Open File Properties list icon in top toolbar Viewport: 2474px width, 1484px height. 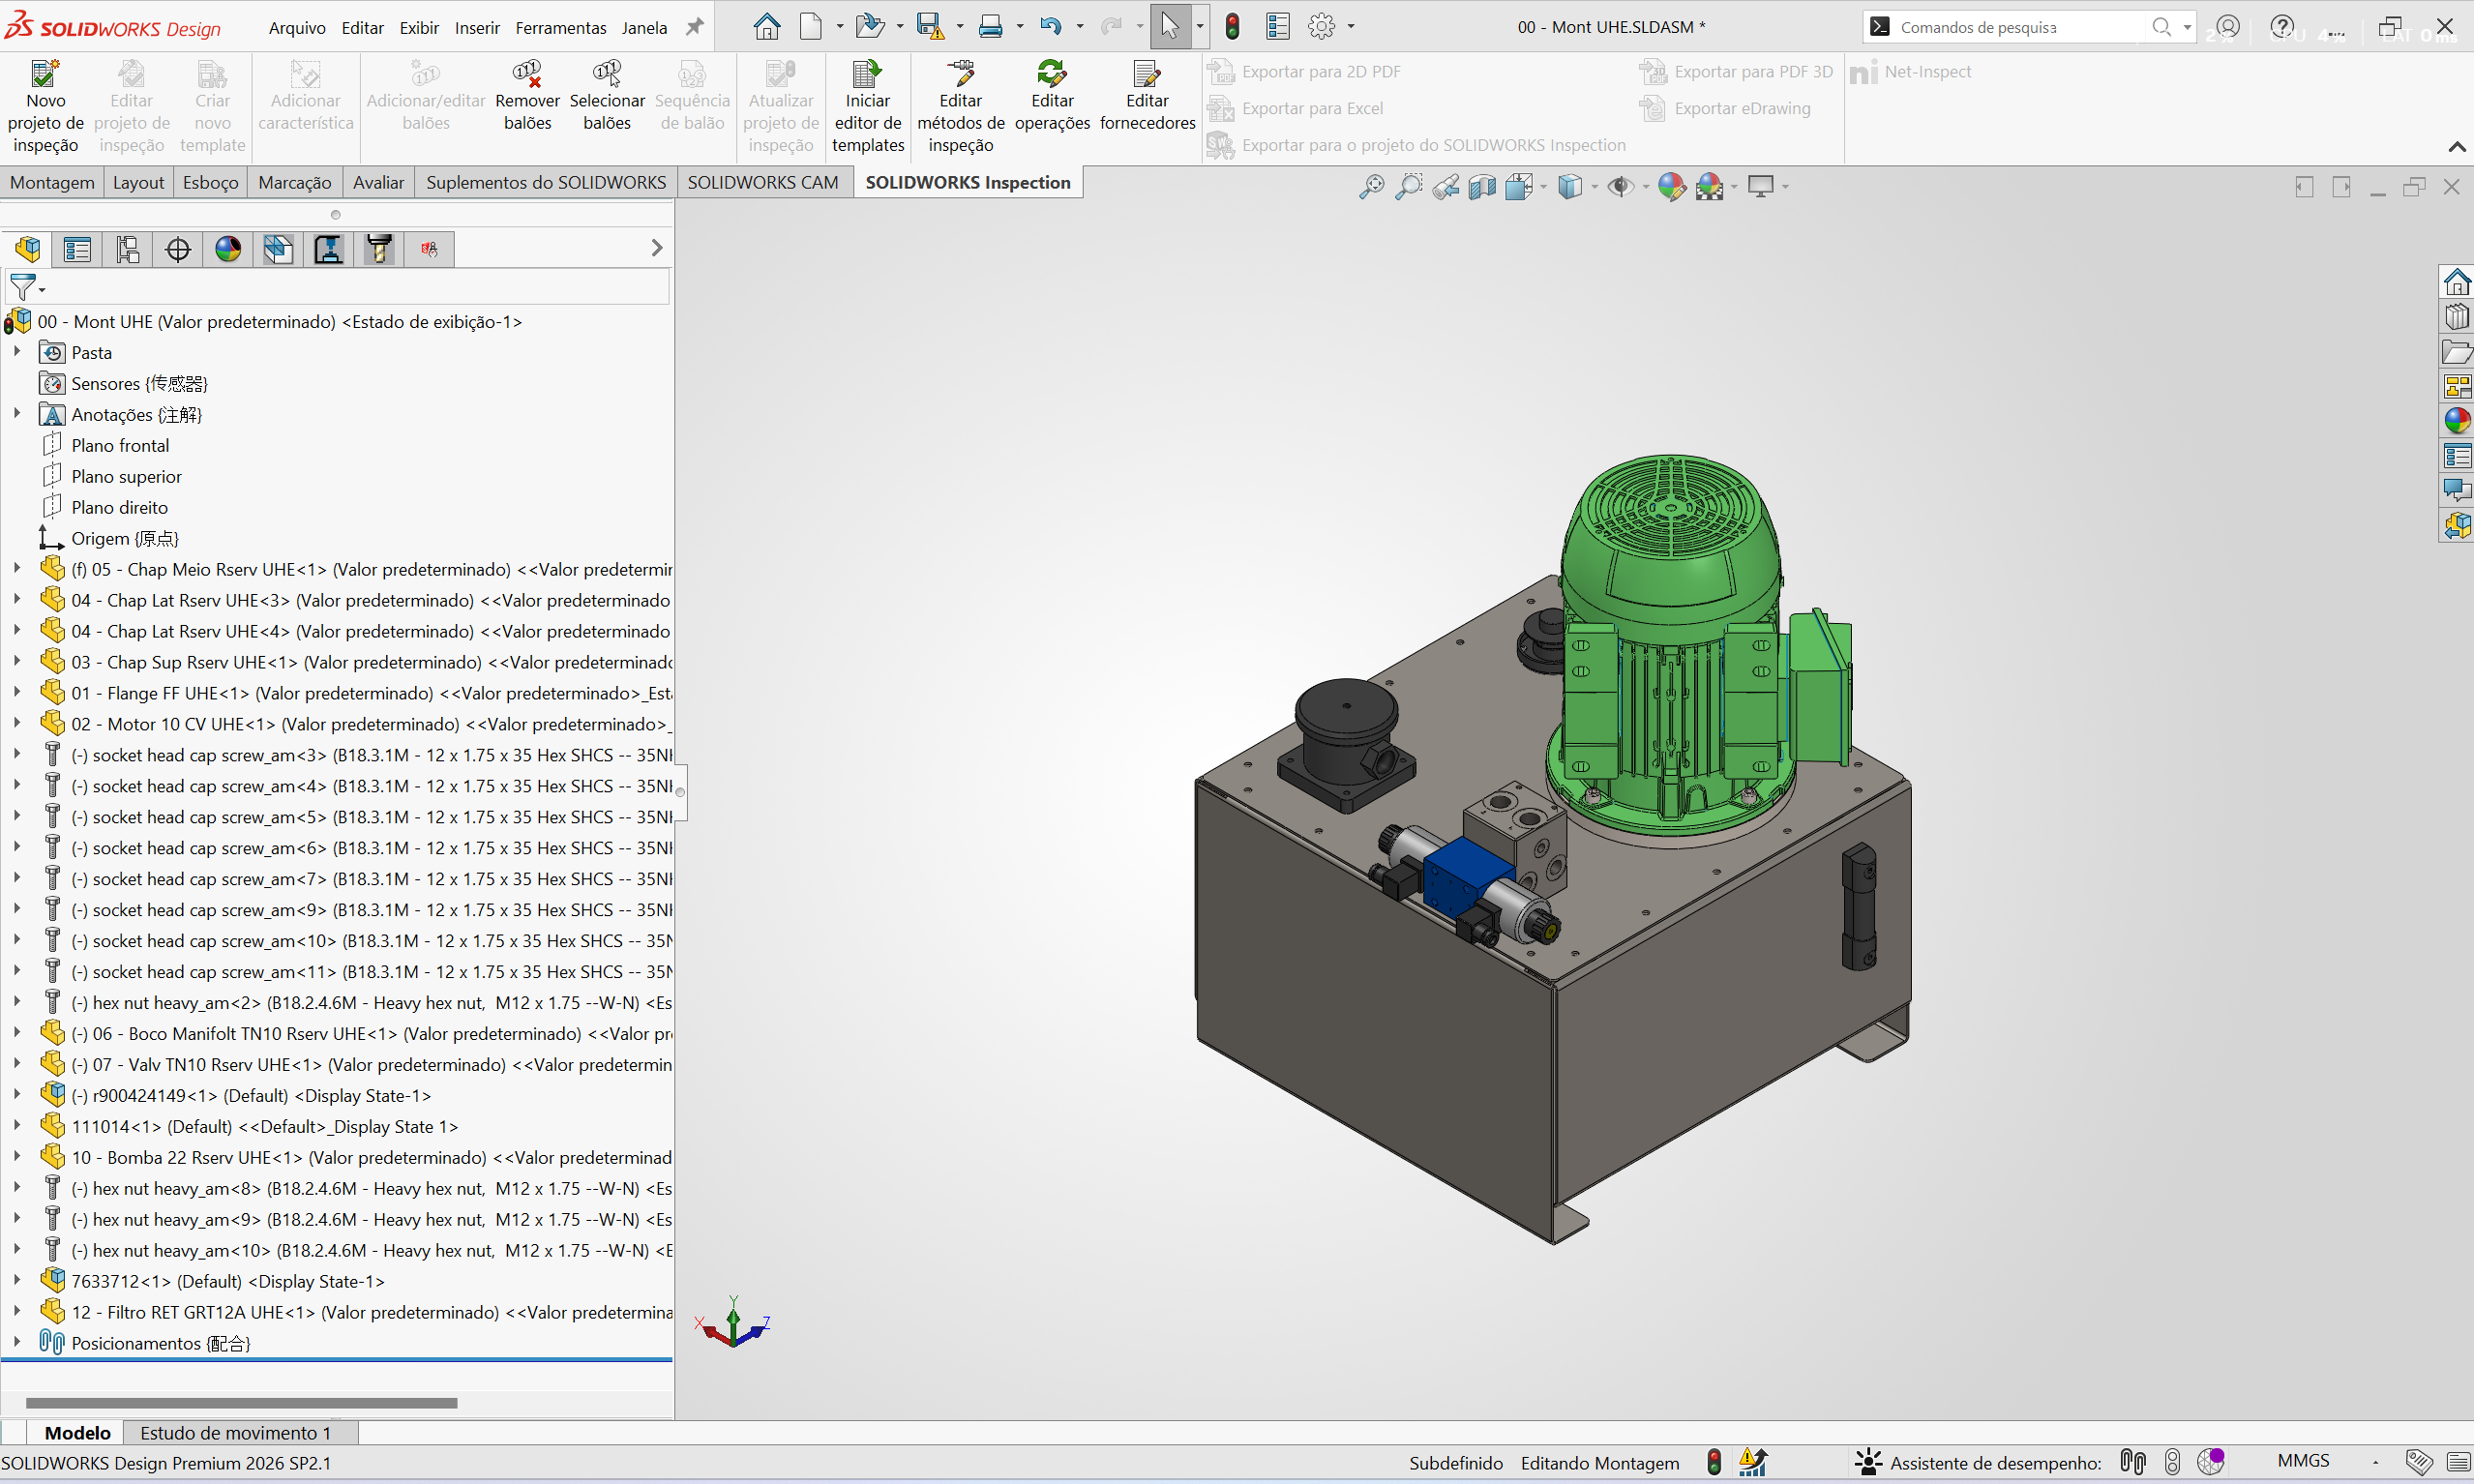(x=1277, y=27)
